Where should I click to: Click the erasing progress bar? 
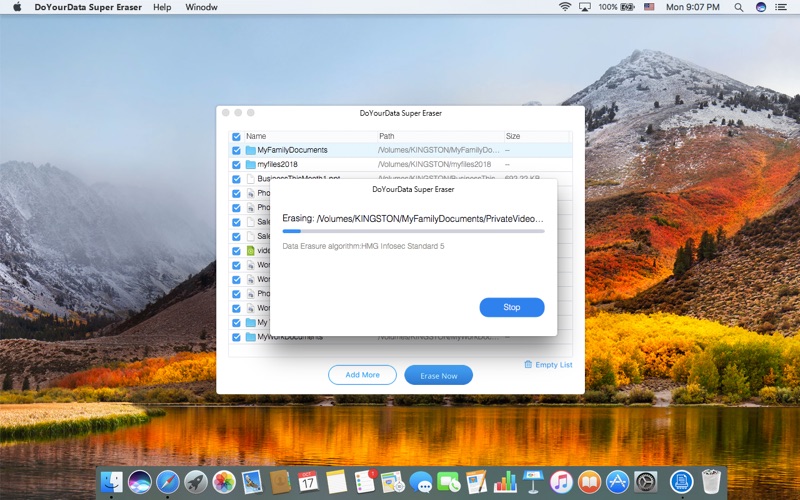point(413,231)
